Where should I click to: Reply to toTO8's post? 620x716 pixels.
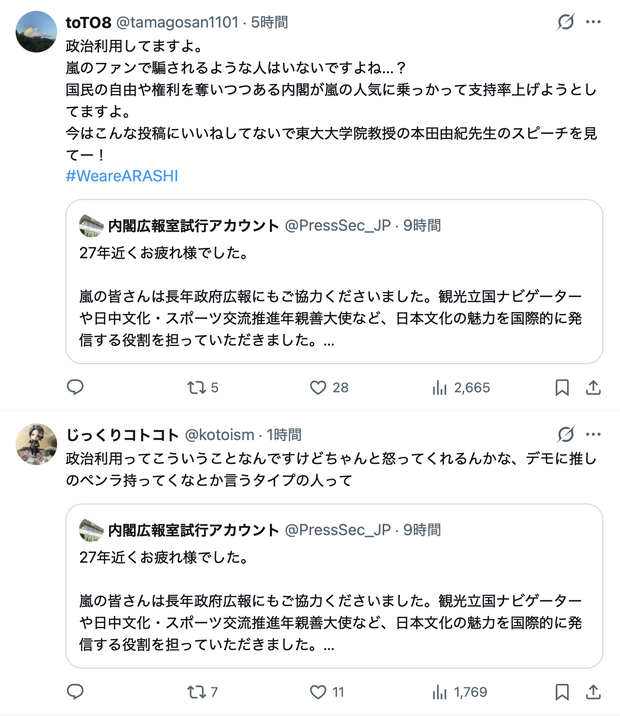pyautogui.click(x=75, y=387)
